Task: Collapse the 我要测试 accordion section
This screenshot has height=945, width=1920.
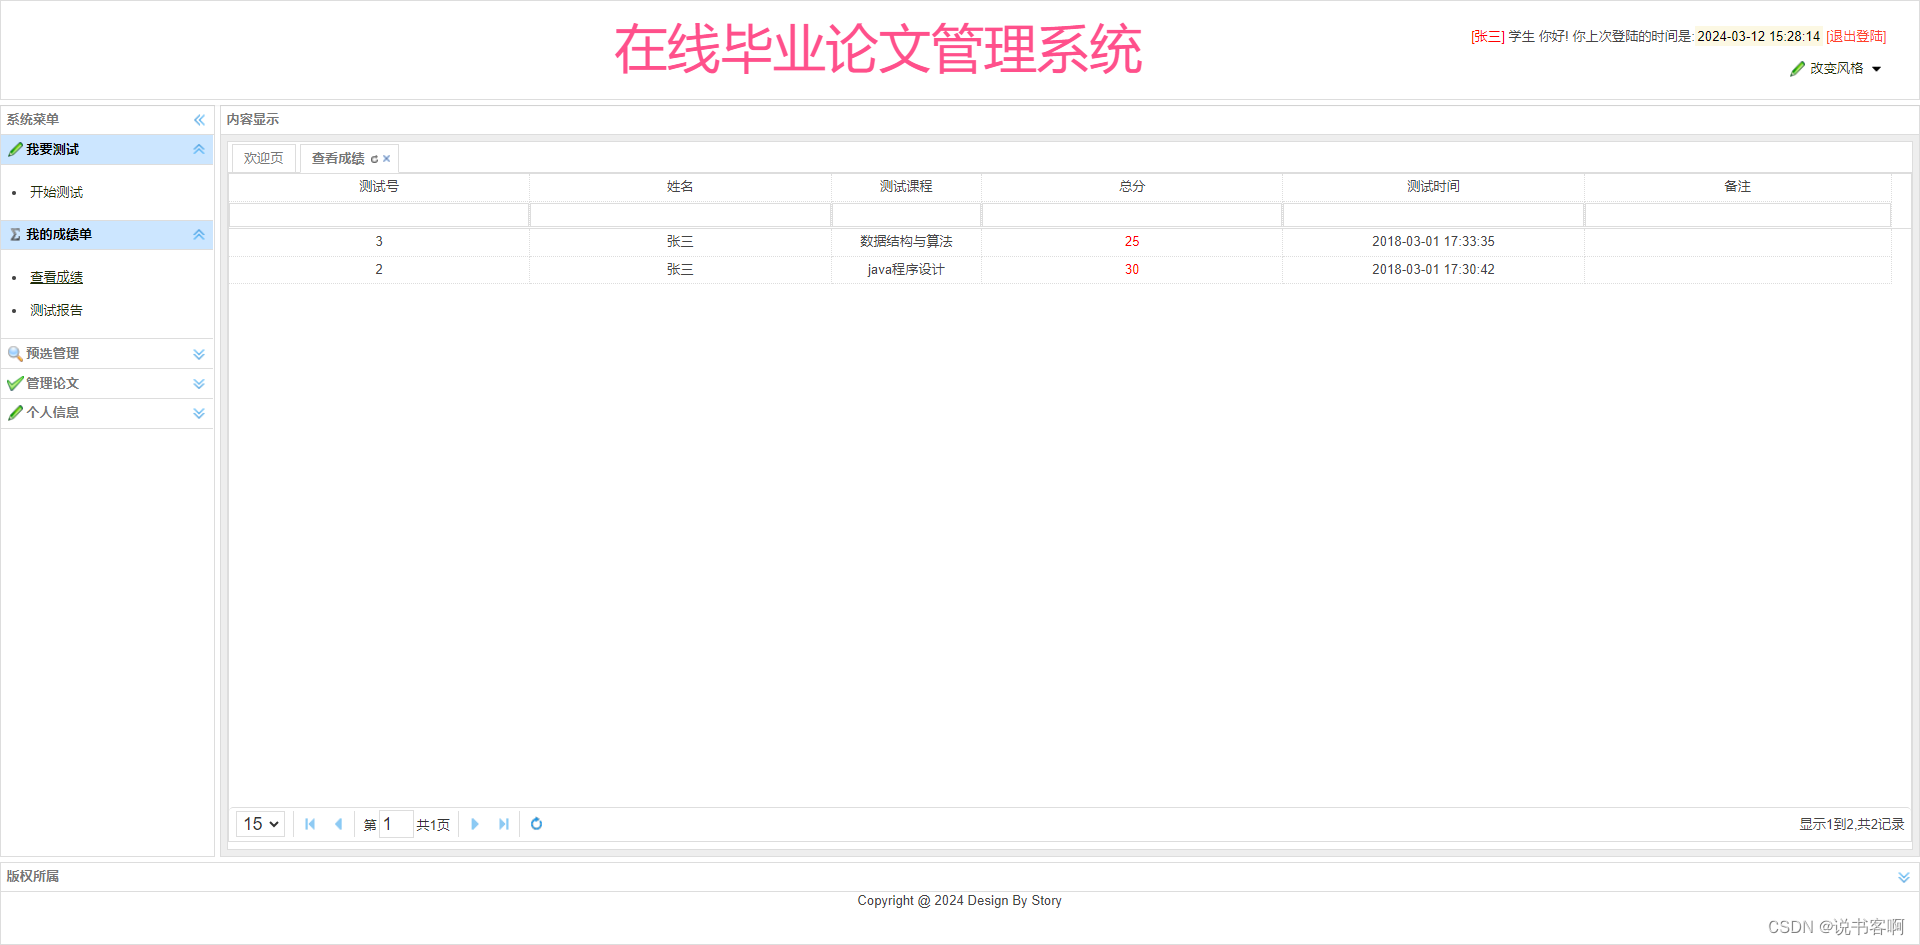Action: point(199,149)
